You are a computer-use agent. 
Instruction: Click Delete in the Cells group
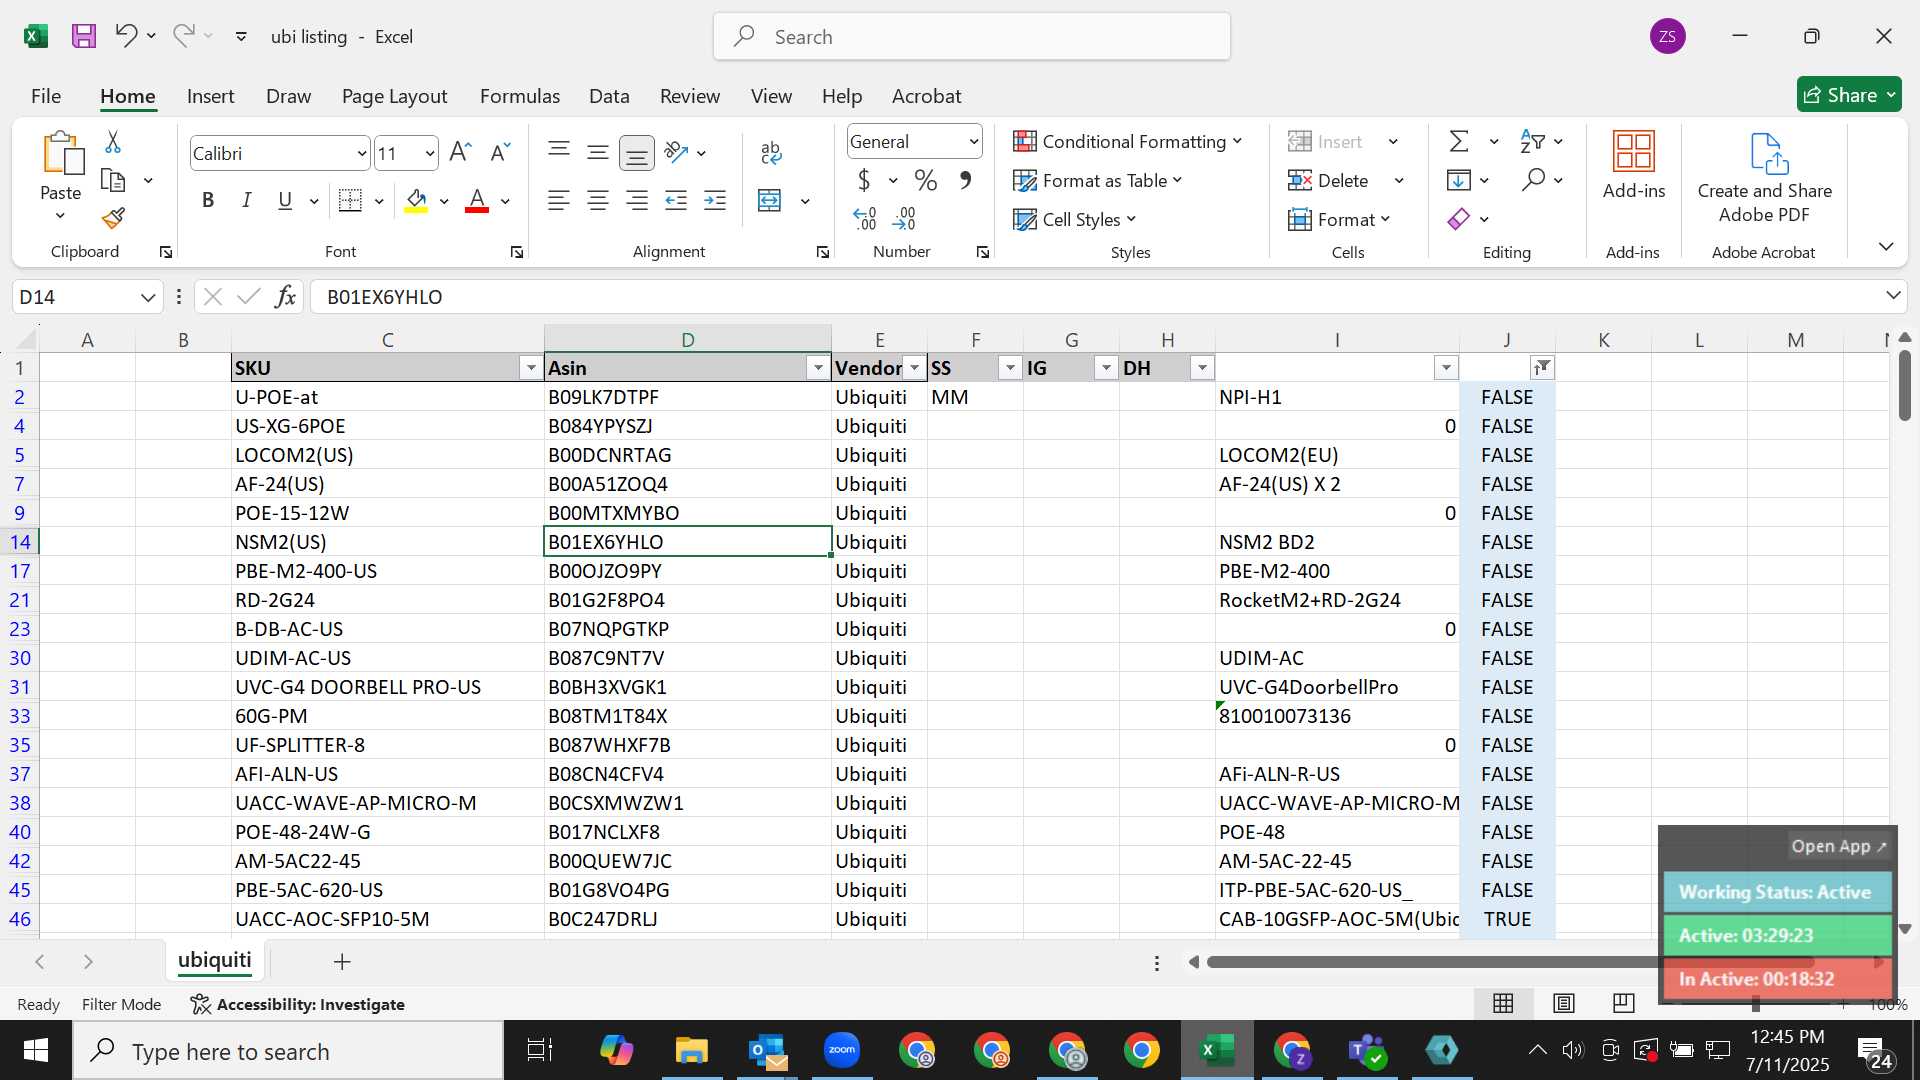tap(1328, 181)
